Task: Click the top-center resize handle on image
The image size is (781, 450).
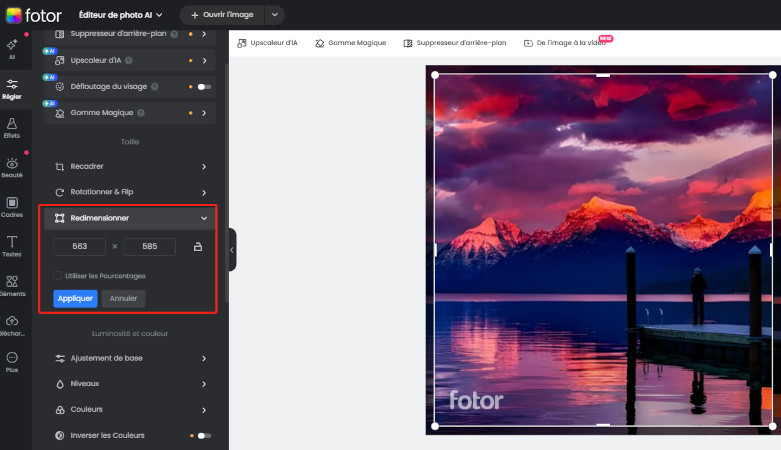Action: coord(603,75)
